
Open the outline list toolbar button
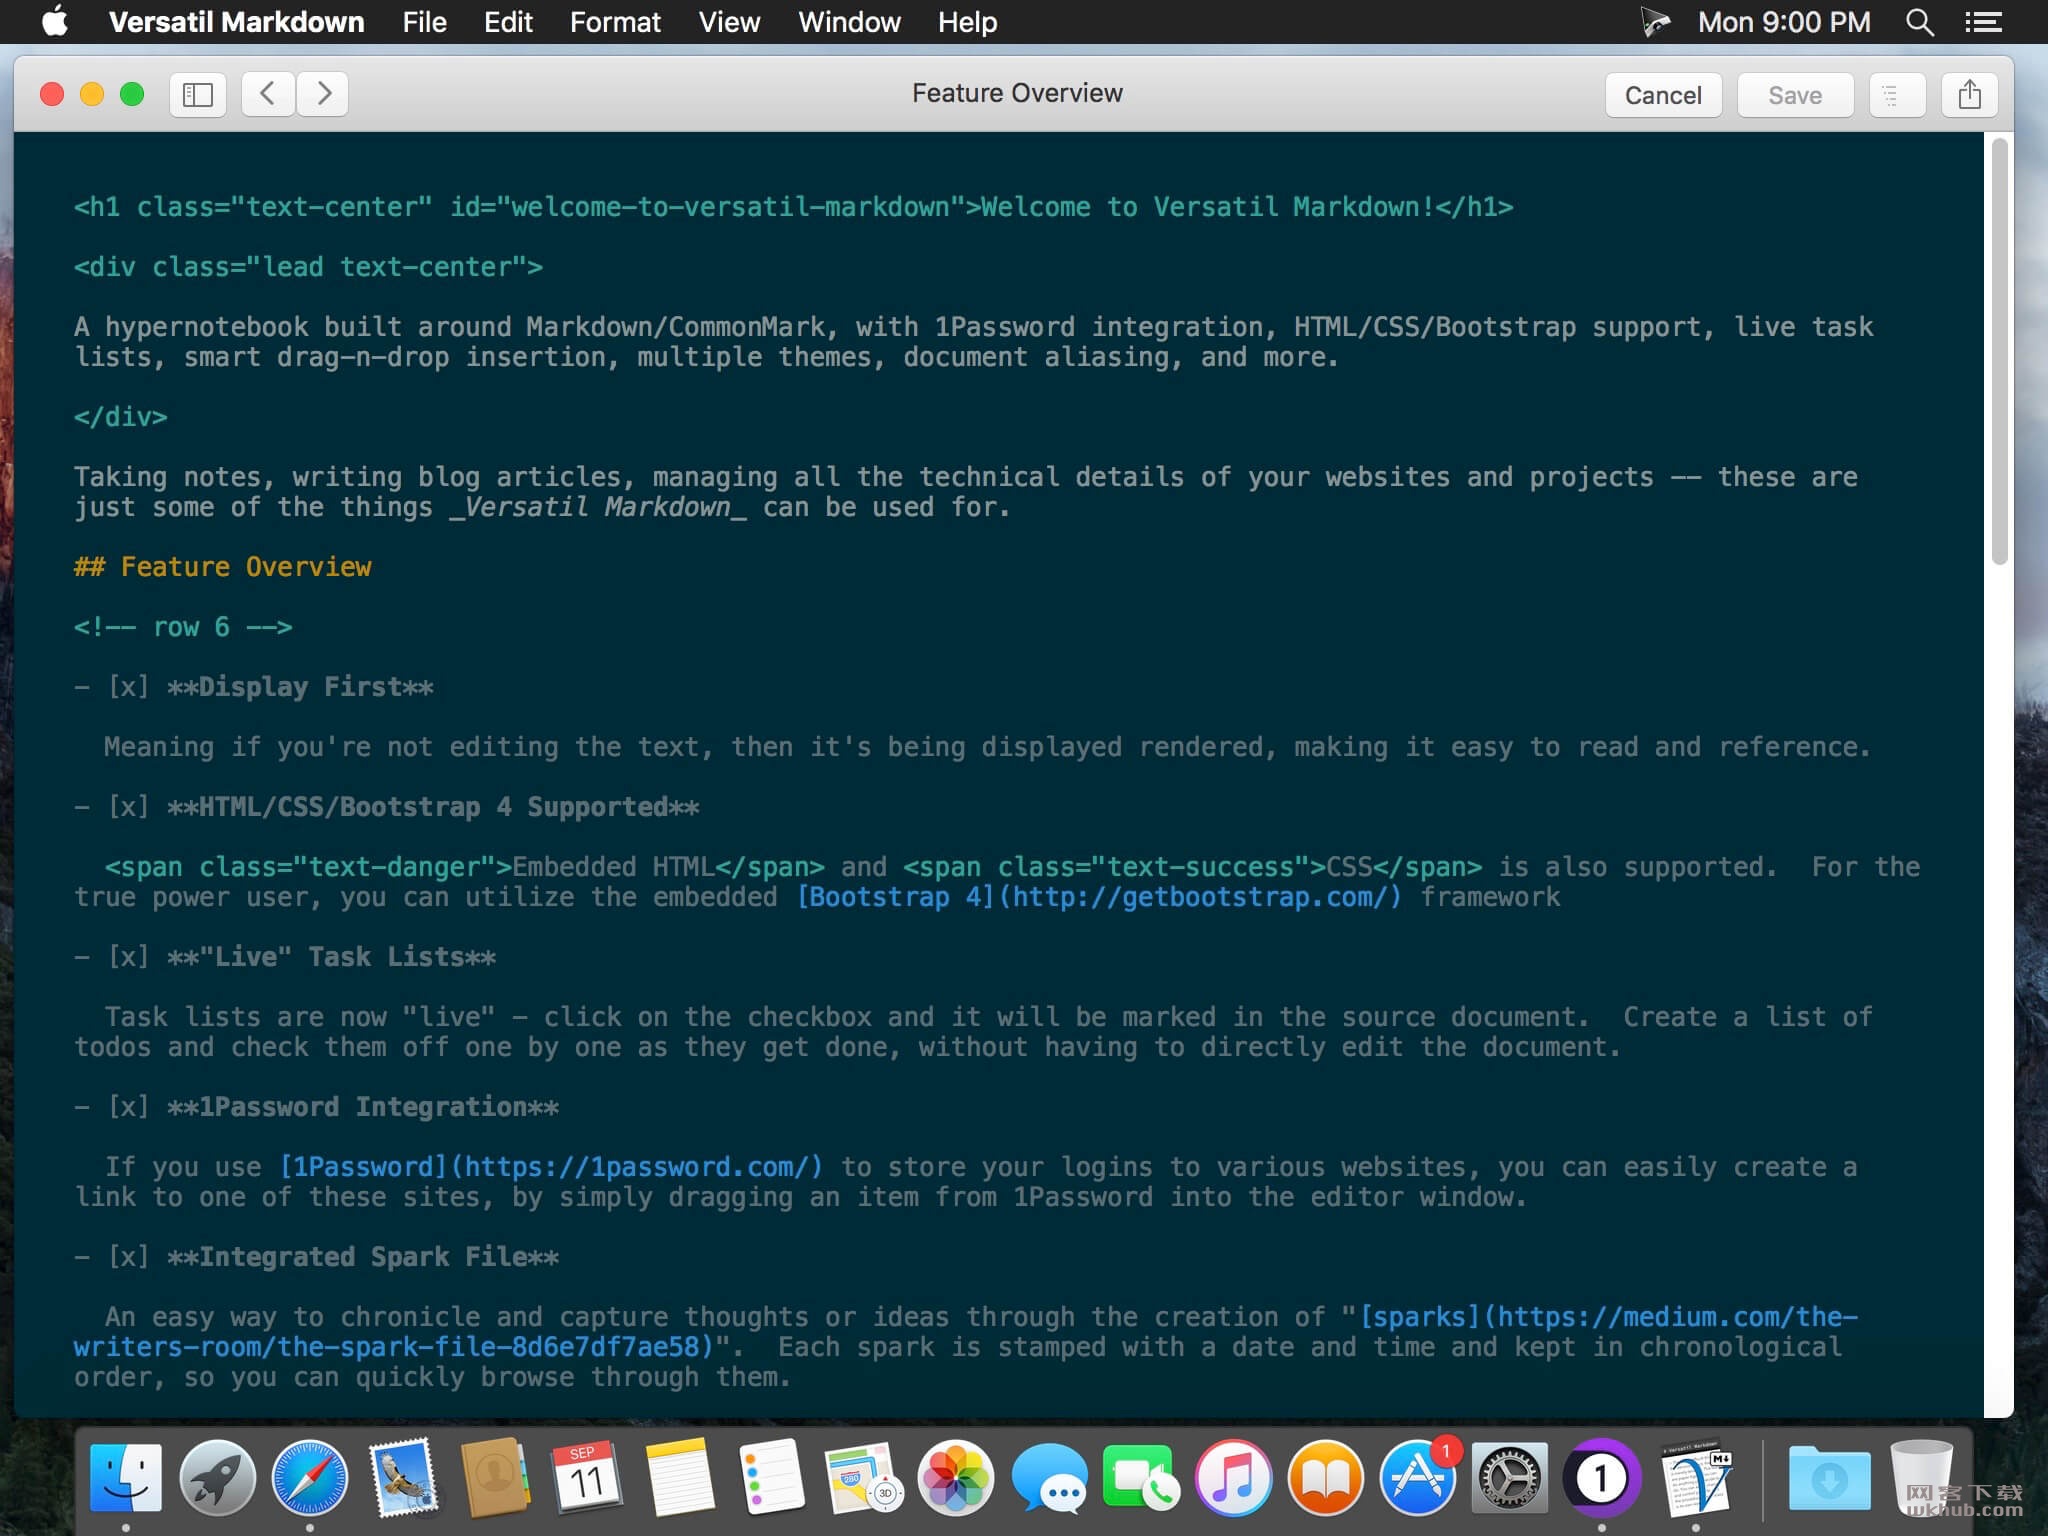1897,95
